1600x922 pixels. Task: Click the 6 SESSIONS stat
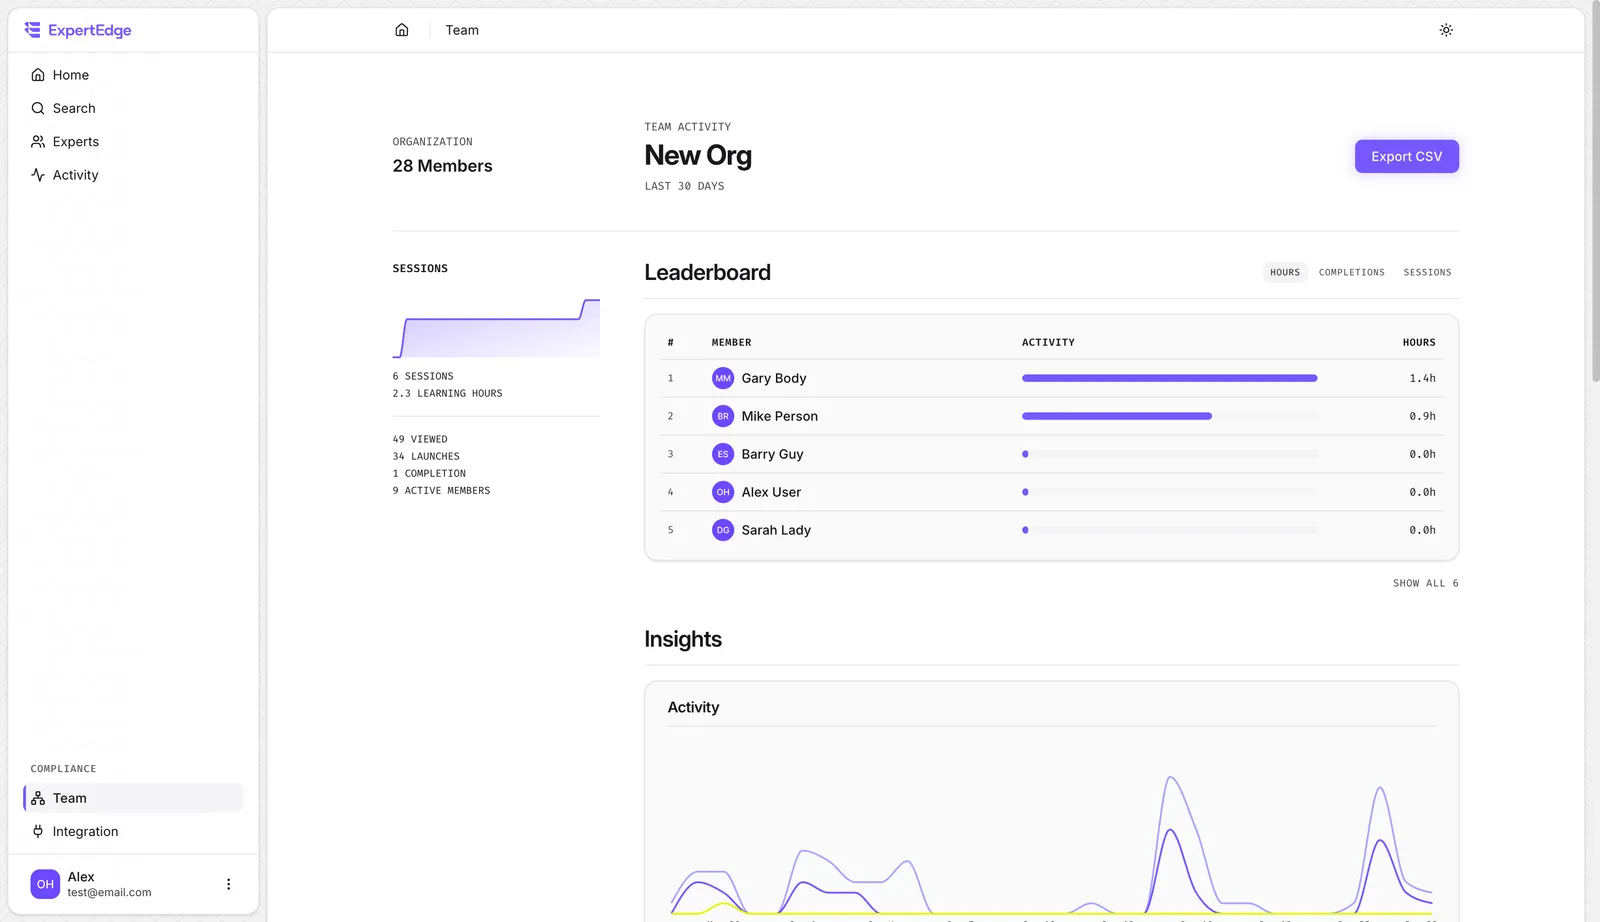click(423, 376)
